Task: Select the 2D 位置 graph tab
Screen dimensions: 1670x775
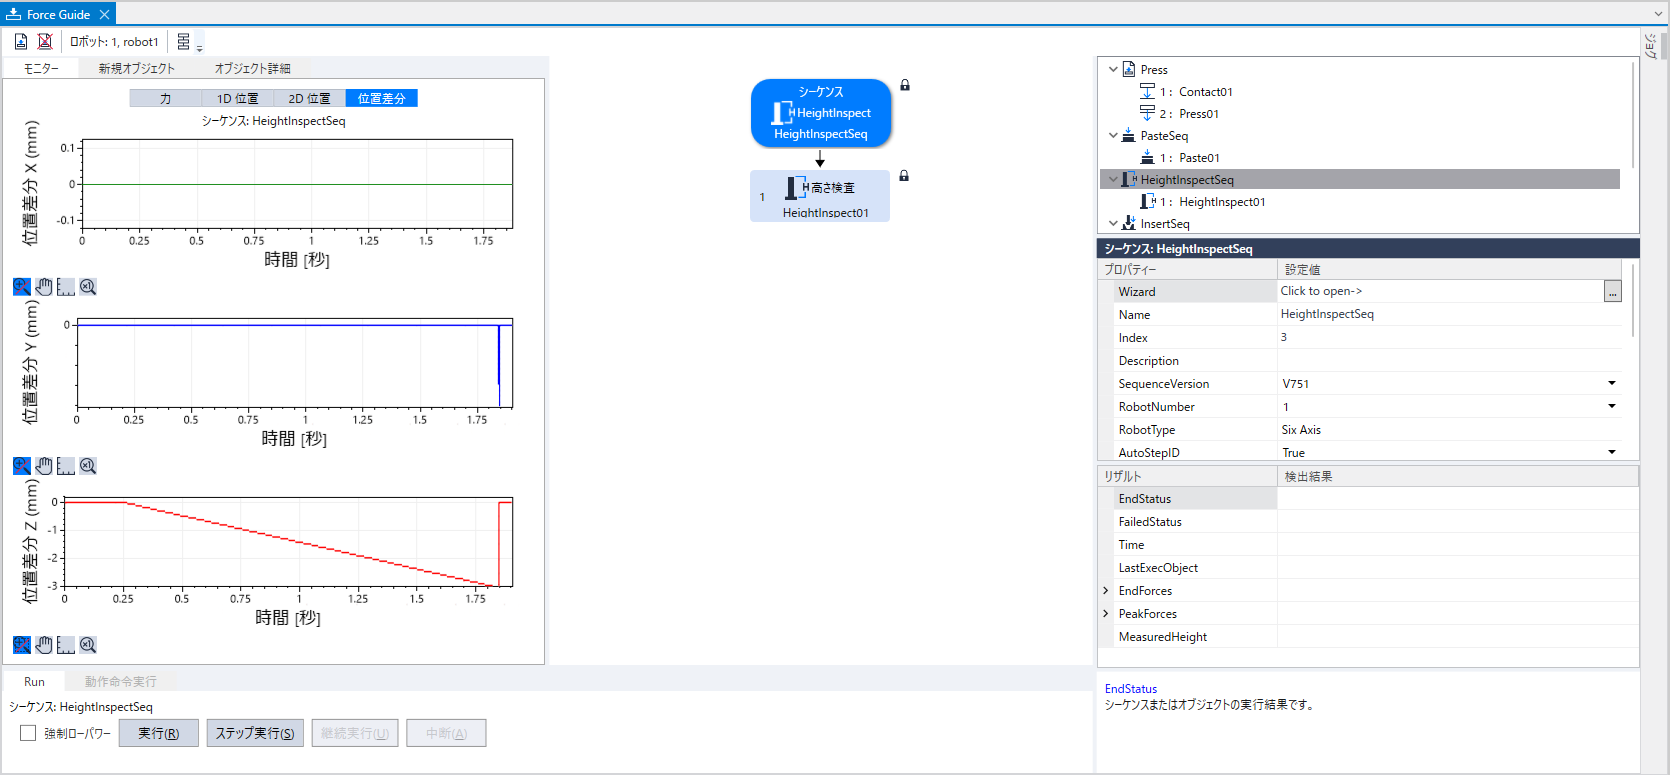Action: point(309,98)
